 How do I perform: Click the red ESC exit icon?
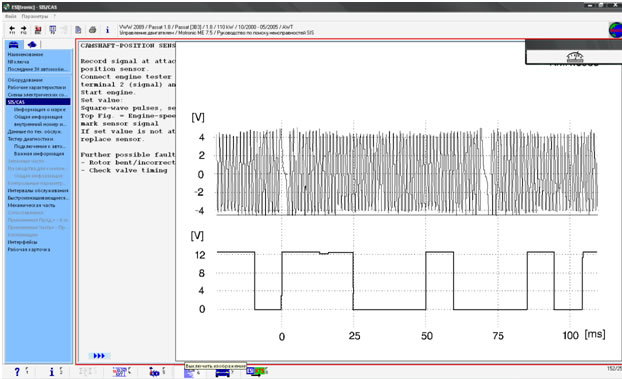click(x=38, y=30)
